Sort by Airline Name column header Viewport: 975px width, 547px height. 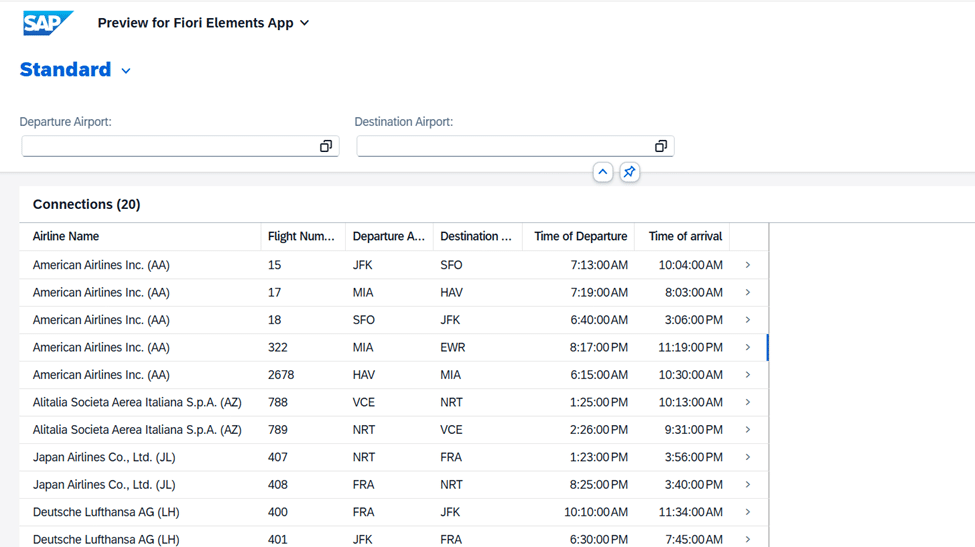pyautogui.click(x=66, y=237)
